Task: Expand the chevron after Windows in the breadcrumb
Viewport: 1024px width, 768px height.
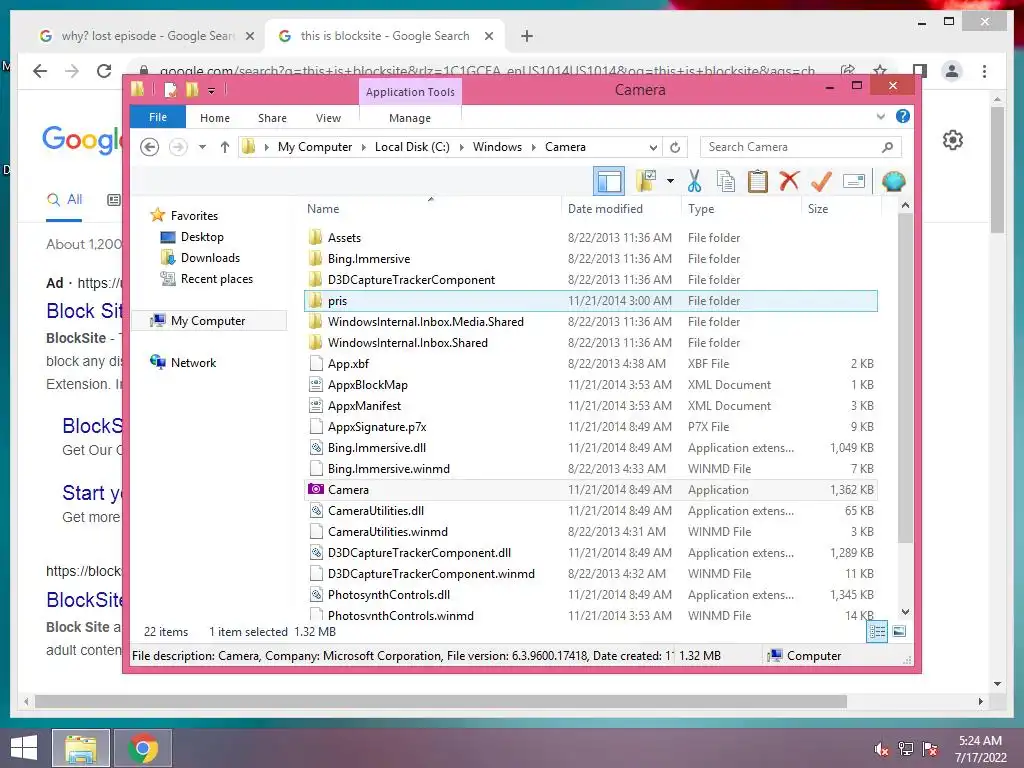Action: [534, 147]
